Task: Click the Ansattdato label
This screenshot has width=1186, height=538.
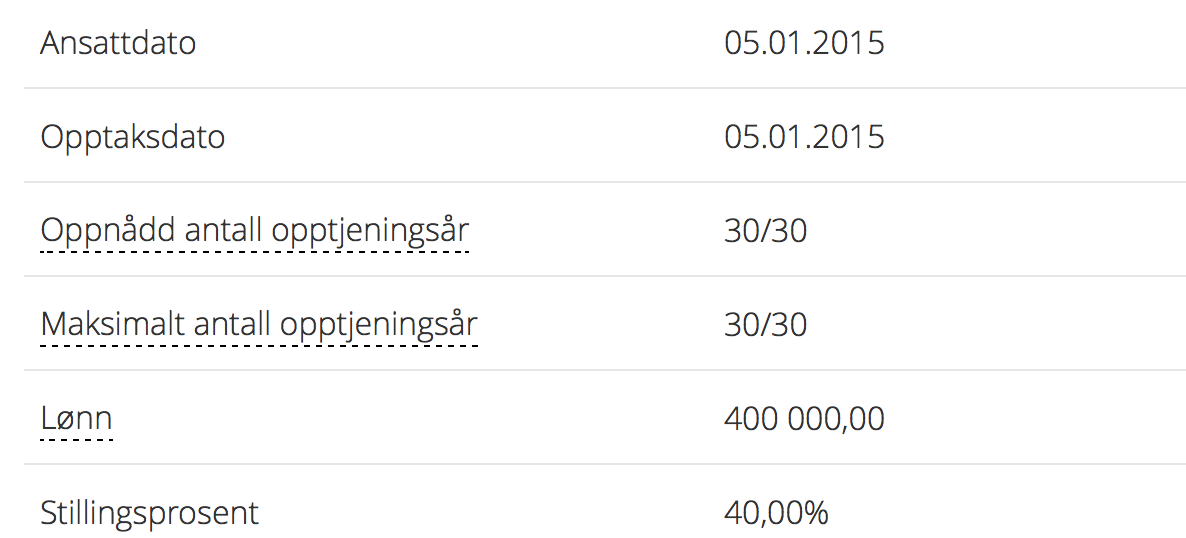Action: 118,43
